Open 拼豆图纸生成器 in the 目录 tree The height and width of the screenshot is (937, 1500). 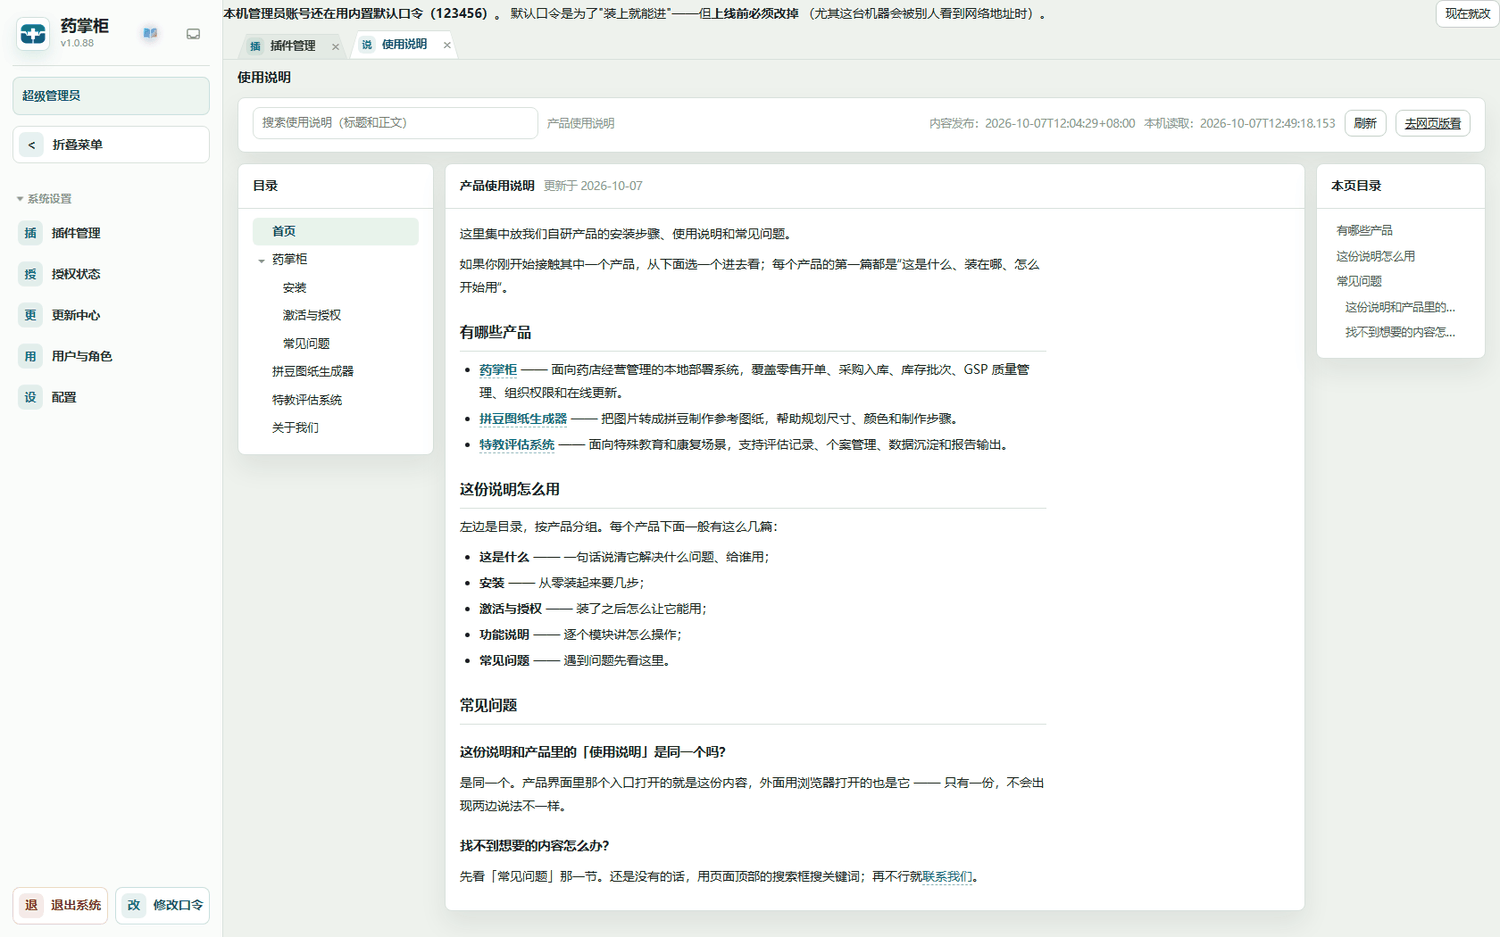(313, 372)
